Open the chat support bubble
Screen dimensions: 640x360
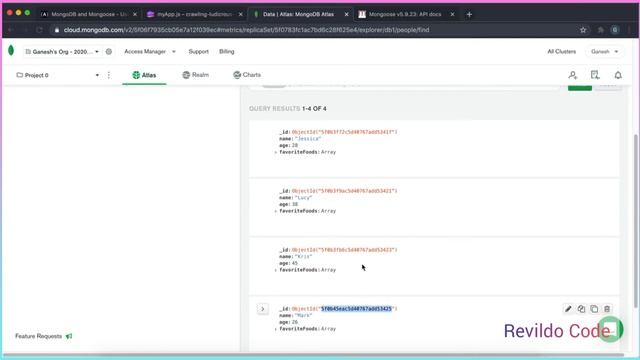point(611,329)
